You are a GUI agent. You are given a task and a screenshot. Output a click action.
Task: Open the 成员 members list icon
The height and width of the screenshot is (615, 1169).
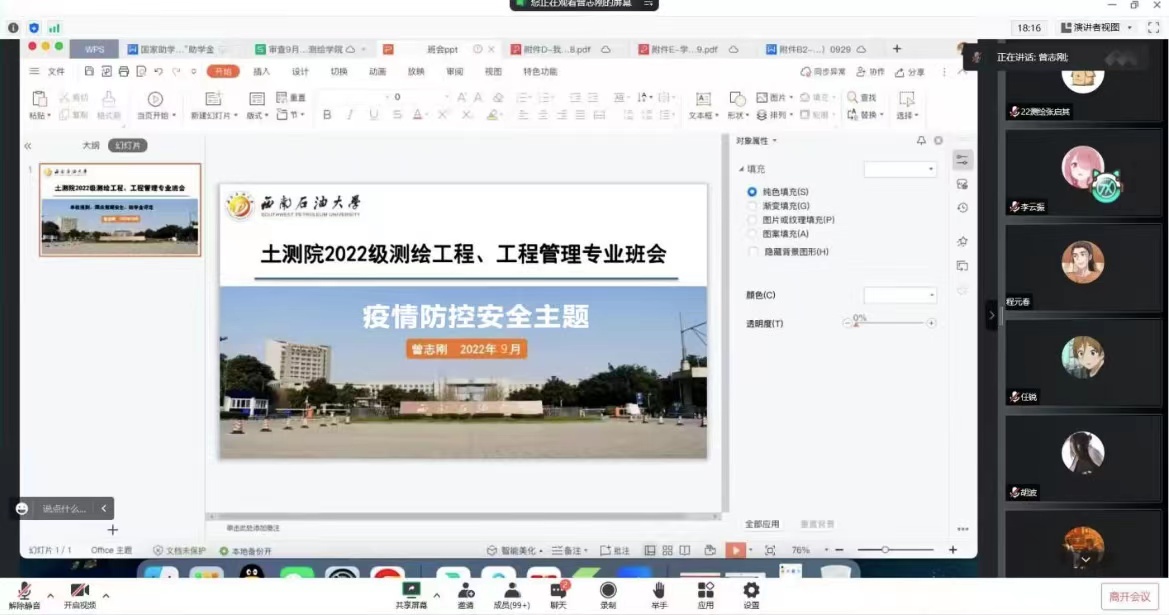coord(511,591)
